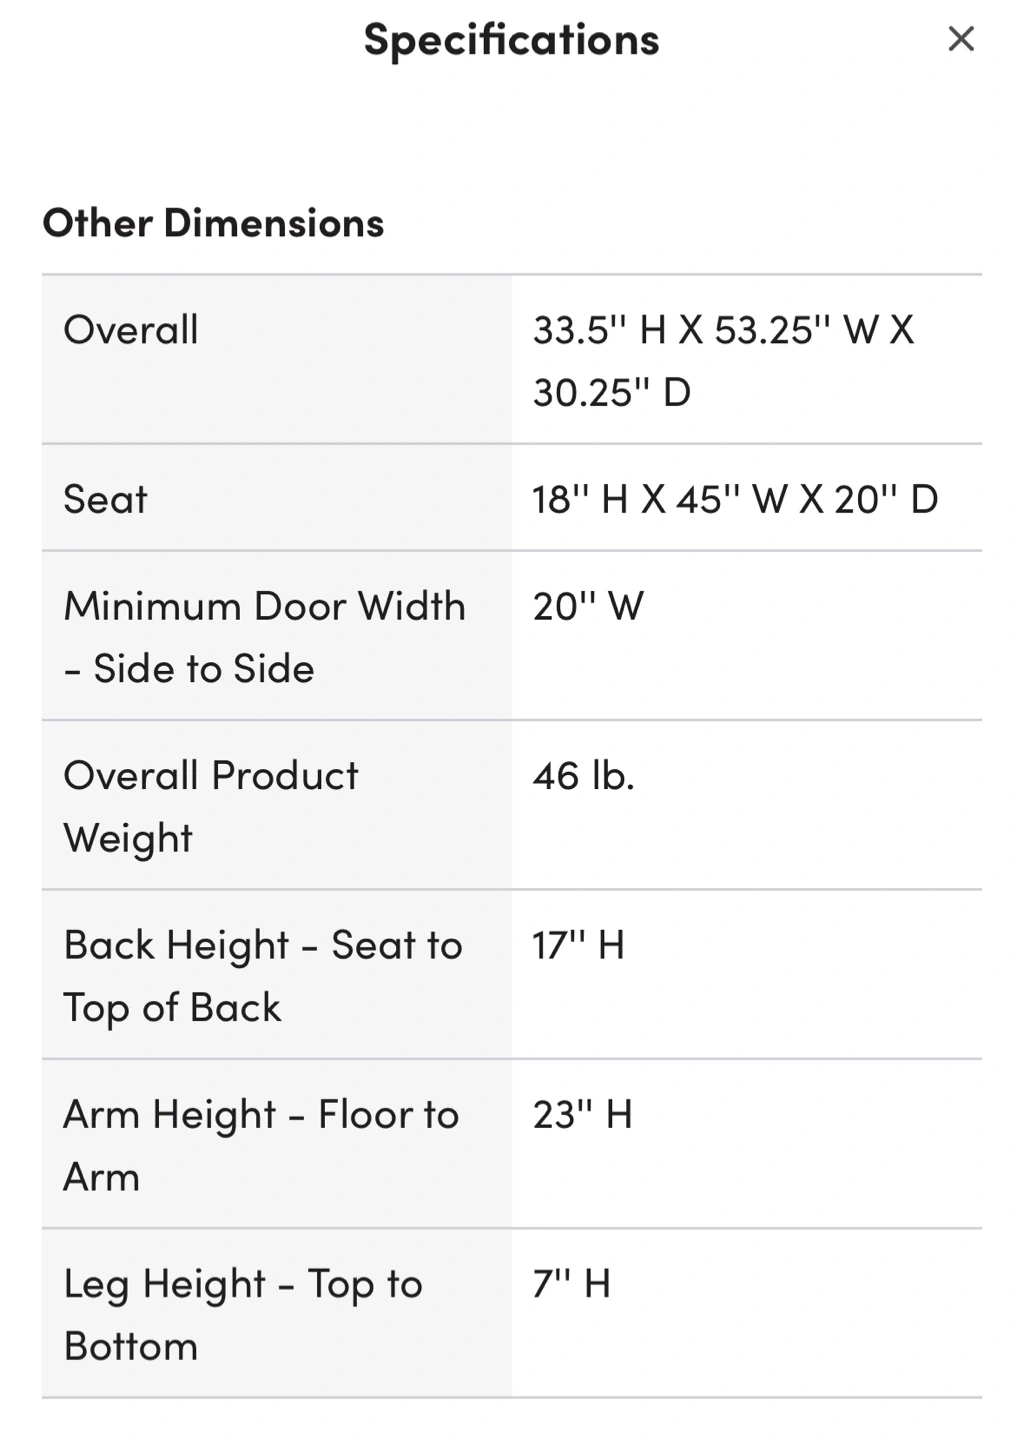Screen dimensions: 1024x1440
Task: Close the Specifications panel
Action: 961,39
